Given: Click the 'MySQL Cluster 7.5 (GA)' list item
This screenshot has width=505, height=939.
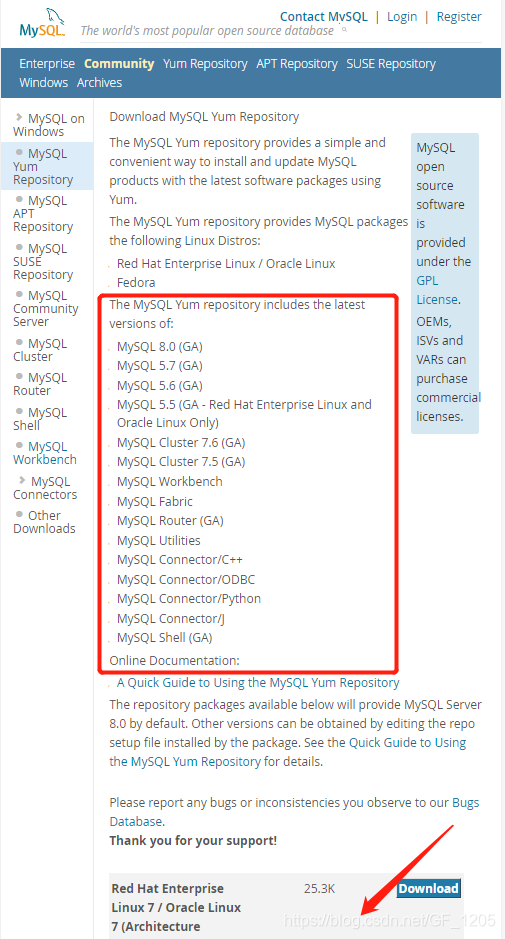Looking at the screenshot, I should point(181,462).
